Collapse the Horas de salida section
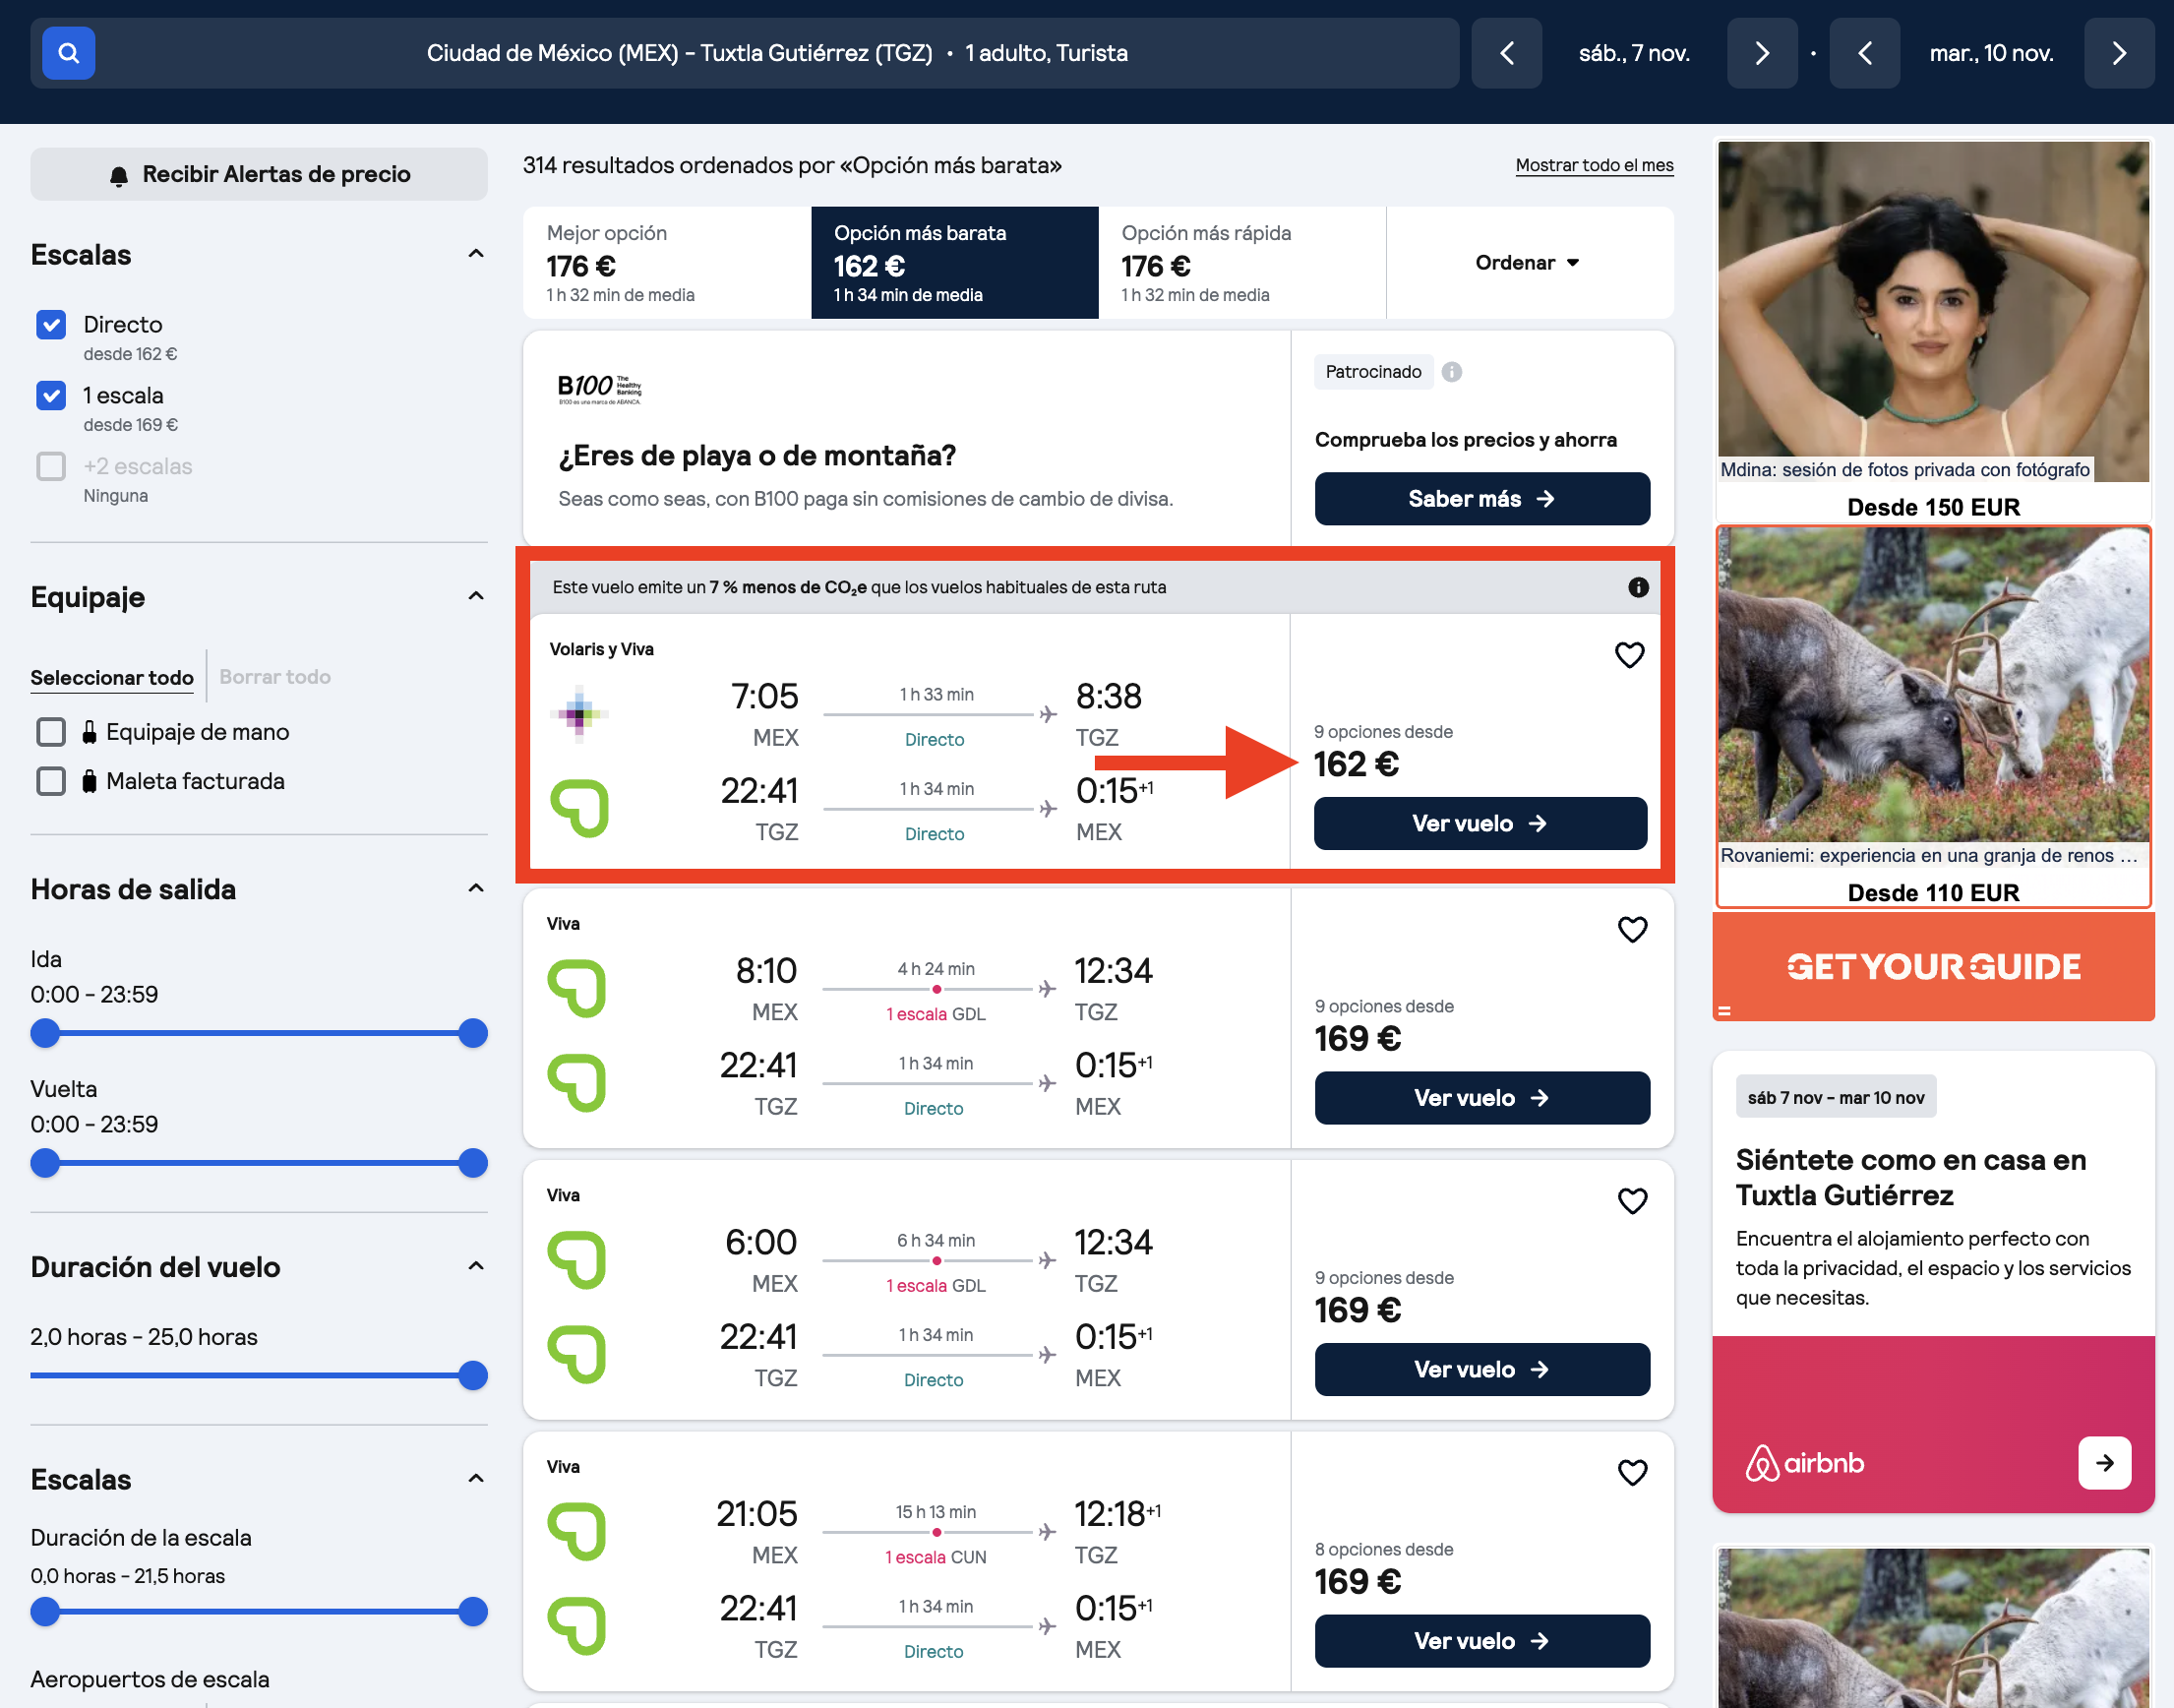 476,888
